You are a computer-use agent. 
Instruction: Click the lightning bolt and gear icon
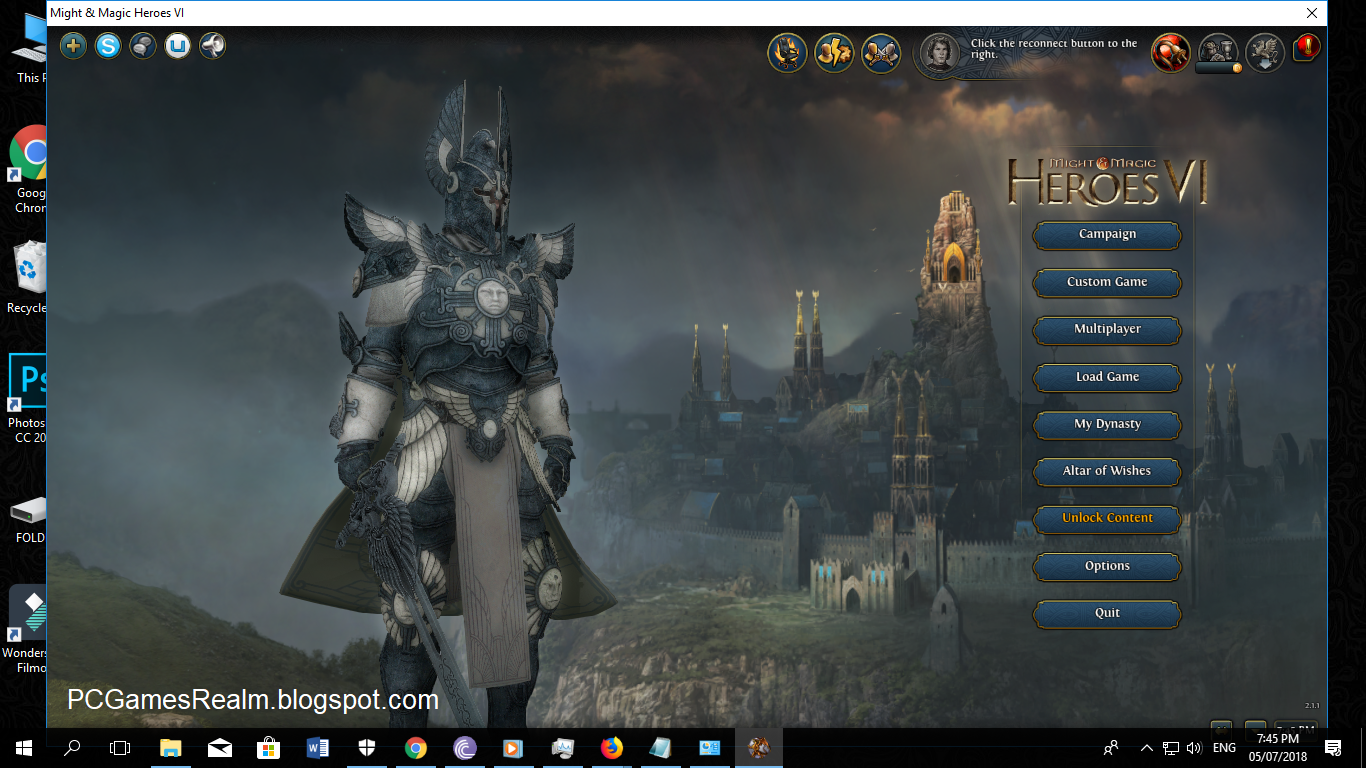(835, 53)
